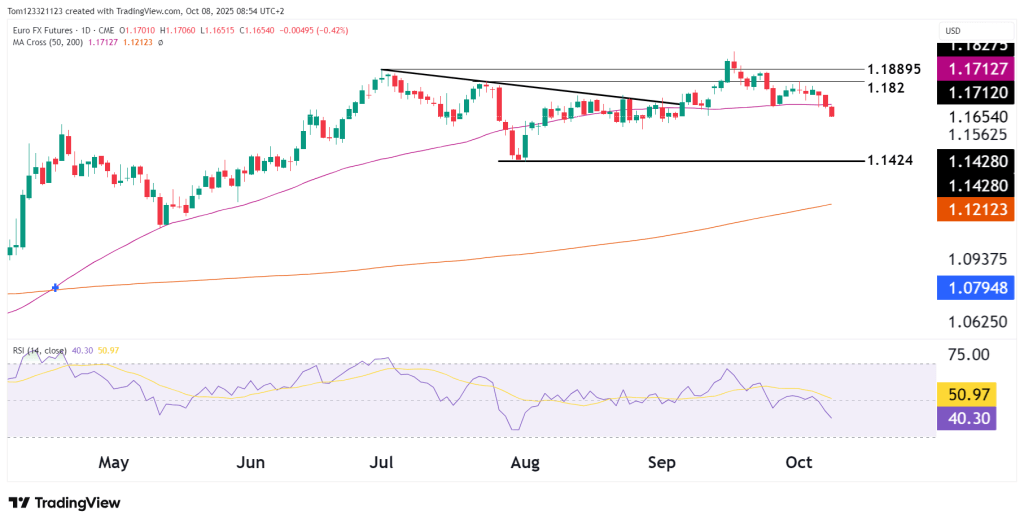Click the 1.1424 support level label

click(x=890, y=160)
